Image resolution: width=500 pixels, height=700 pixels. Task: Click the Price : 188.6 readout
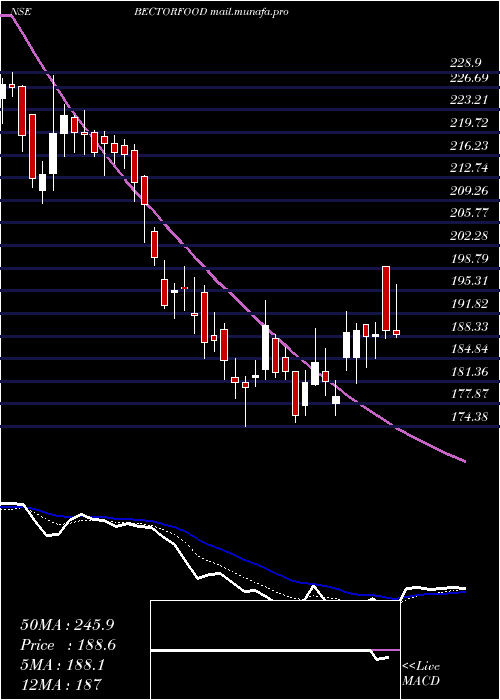tap(68, 645)
